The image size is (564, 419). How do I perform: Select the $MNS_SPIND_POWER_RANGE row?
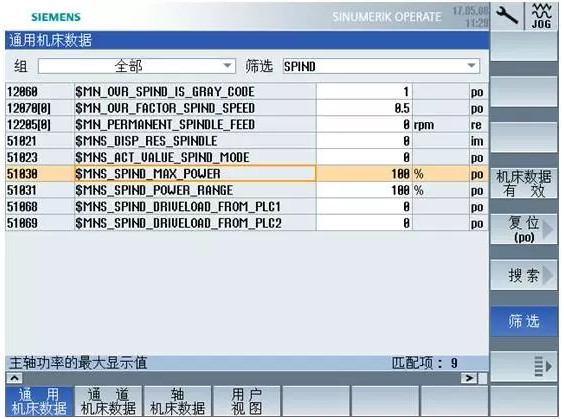pos(246,190)
